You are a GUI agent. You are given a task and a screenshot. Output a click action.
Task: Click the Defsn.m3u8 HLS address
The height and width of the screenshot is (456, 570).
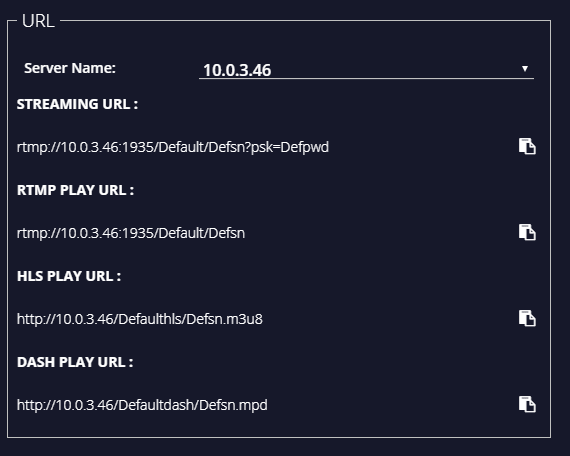pos(140,319)
